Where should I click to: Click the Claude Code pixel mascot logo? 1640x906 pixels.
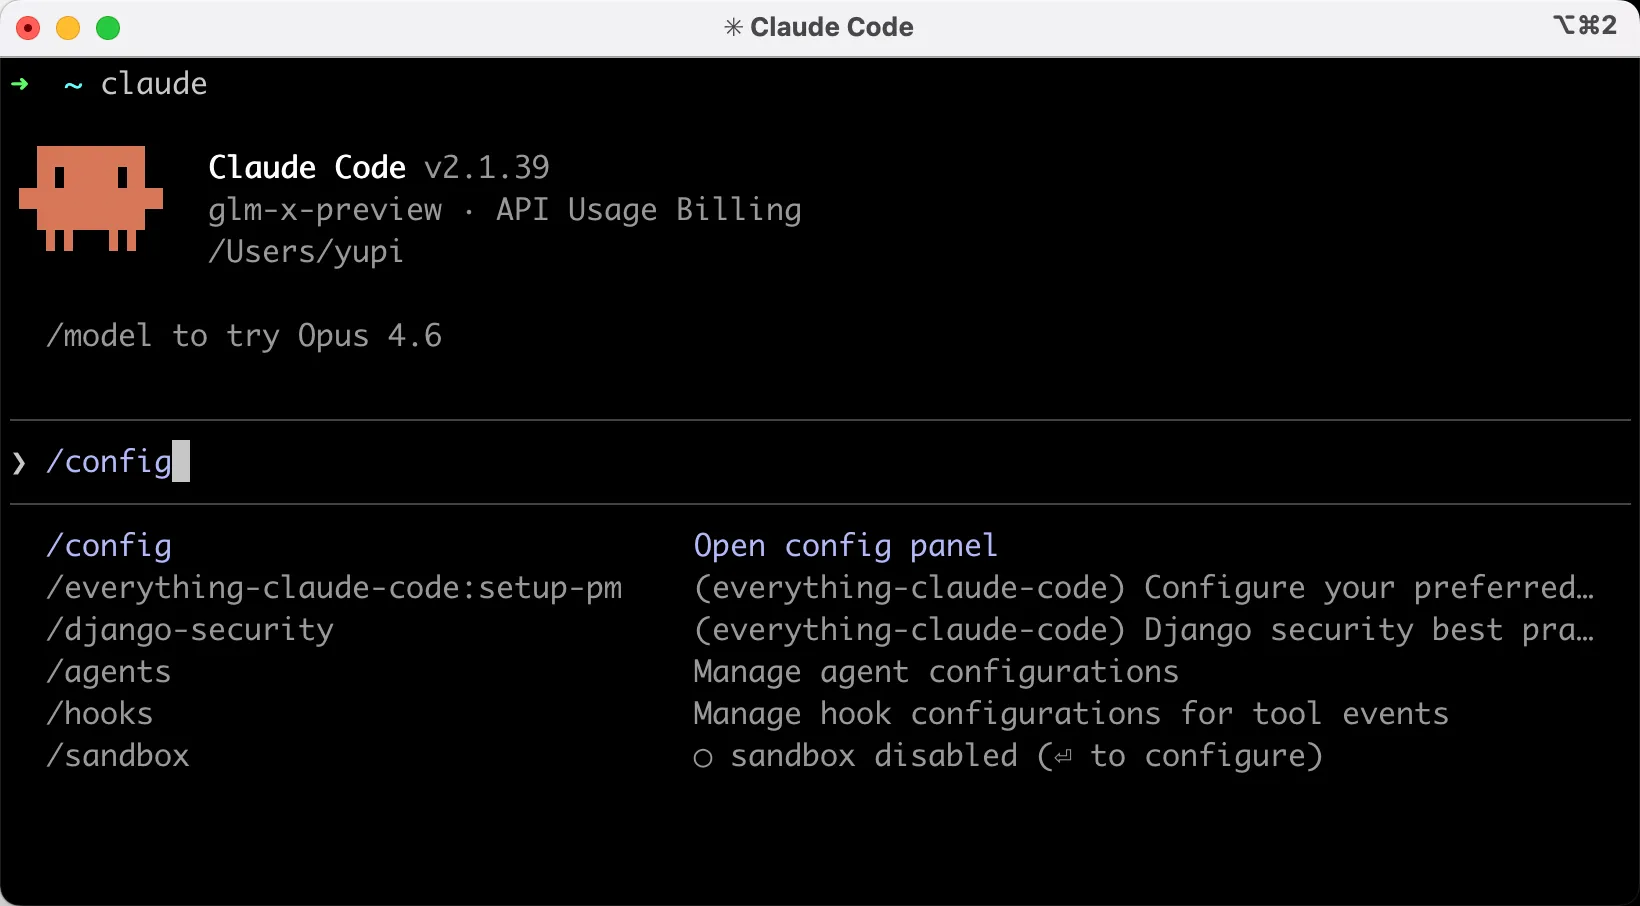click(91, 198)
